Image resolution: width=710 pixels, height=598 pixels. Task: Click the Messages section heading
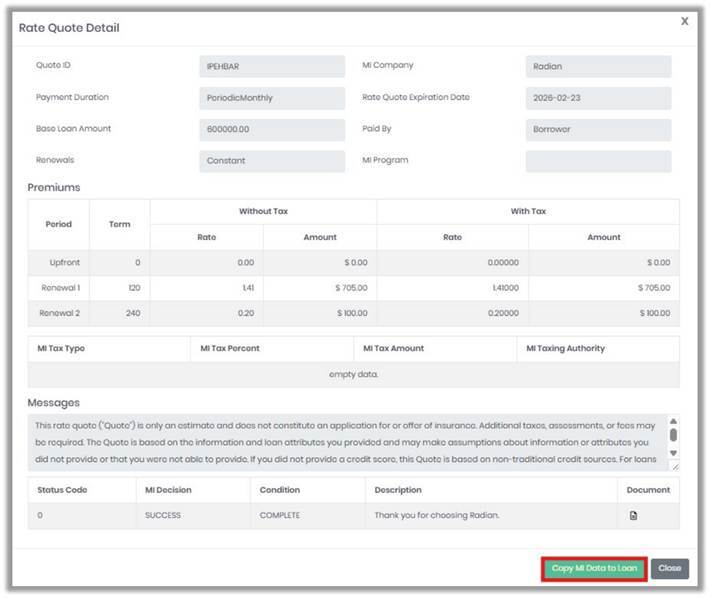click(53, 403)
